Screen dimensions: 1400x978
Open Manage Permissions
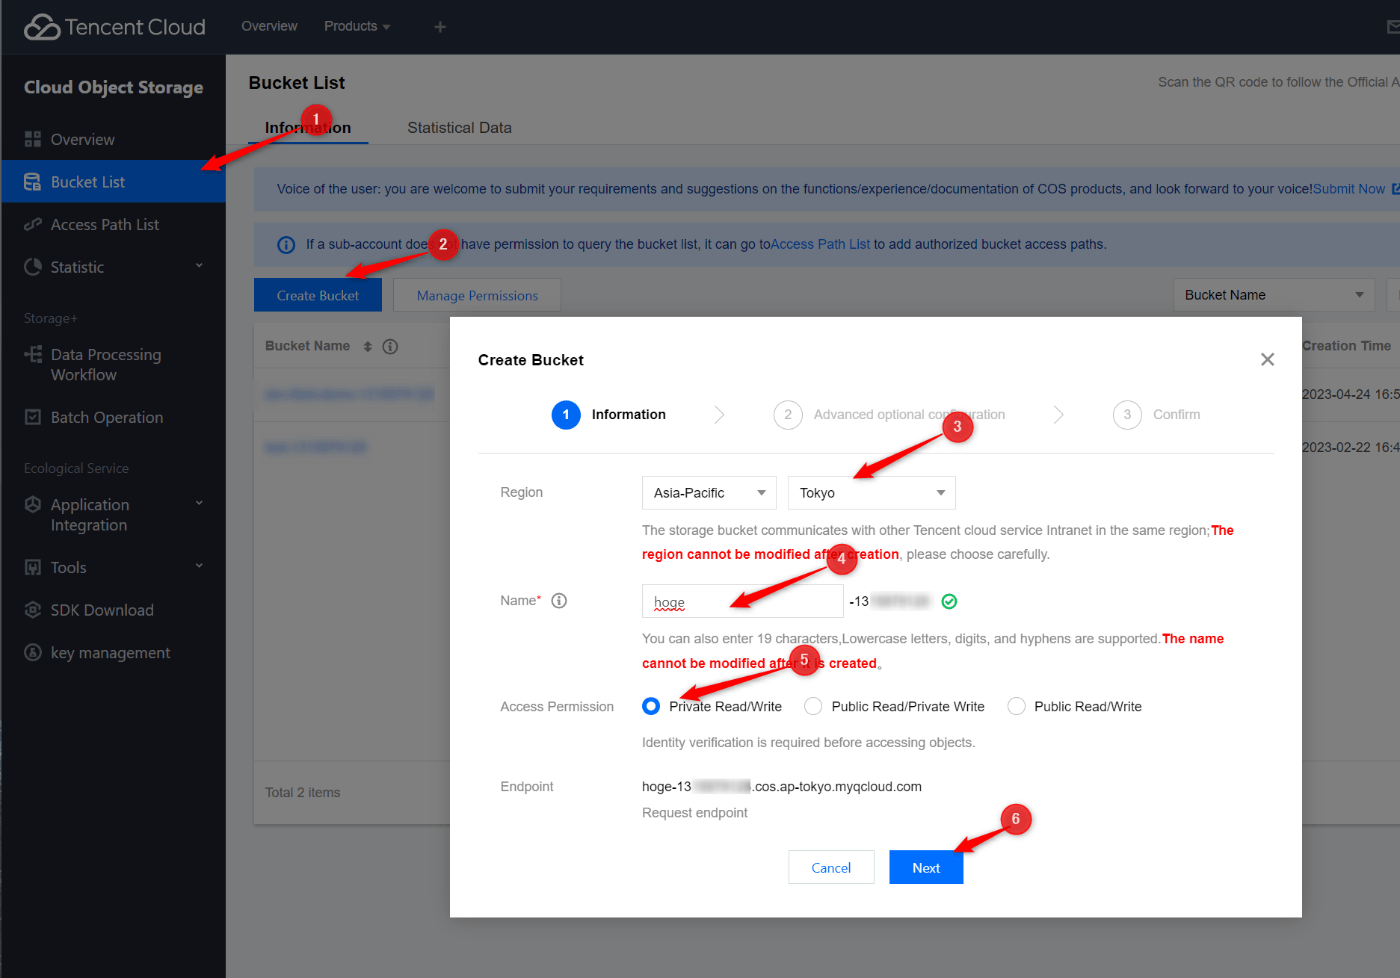click(477, 294)
